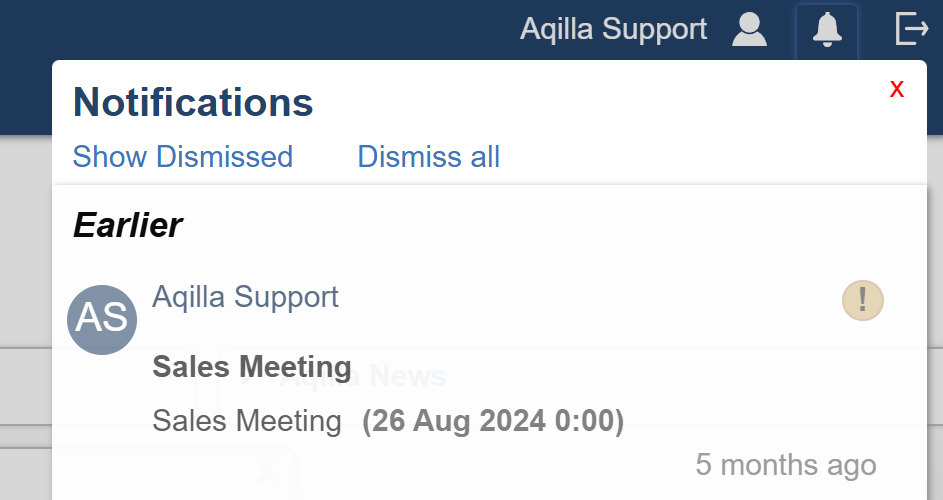Open the user profile icon

pyautogui.click(x=749, y=29)
